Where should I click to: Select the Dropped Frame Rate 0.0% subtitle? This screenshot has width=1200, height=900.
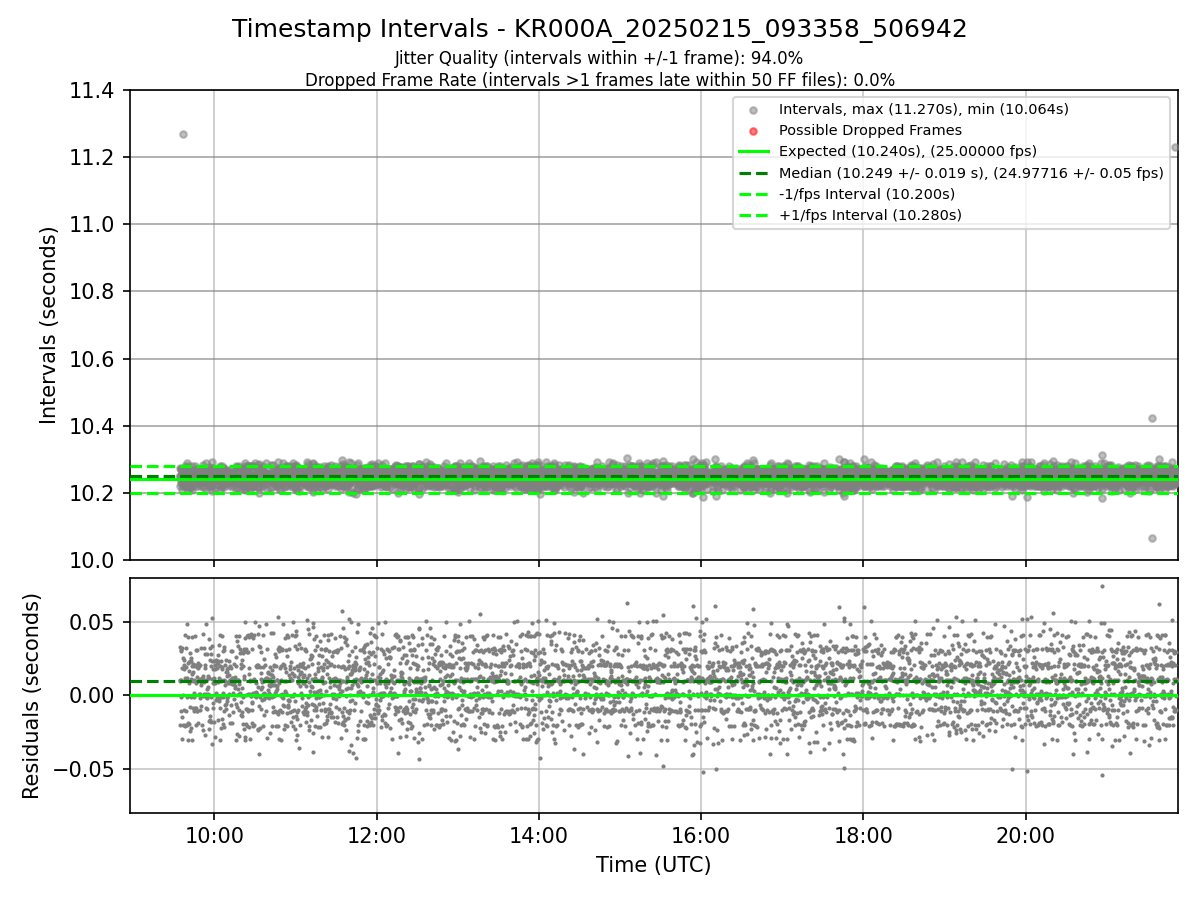599,80
